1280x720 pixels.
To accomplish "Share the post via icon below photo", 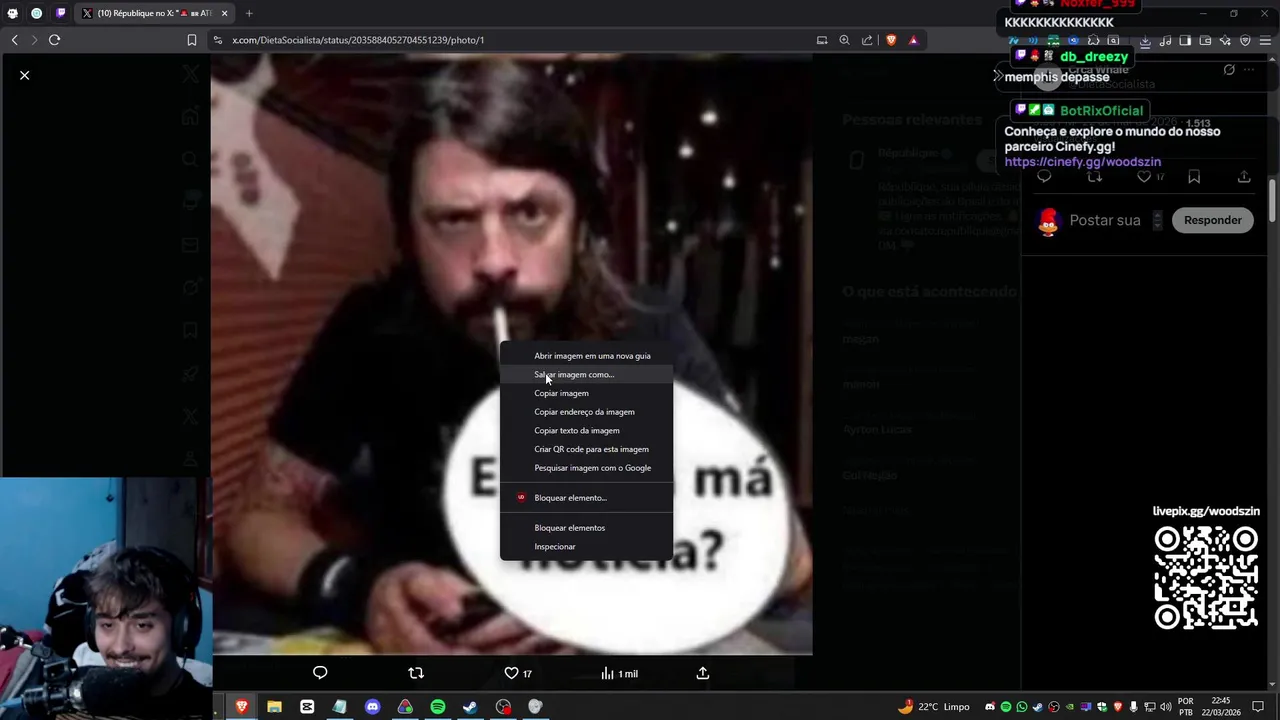I will (x=703, y=673).
